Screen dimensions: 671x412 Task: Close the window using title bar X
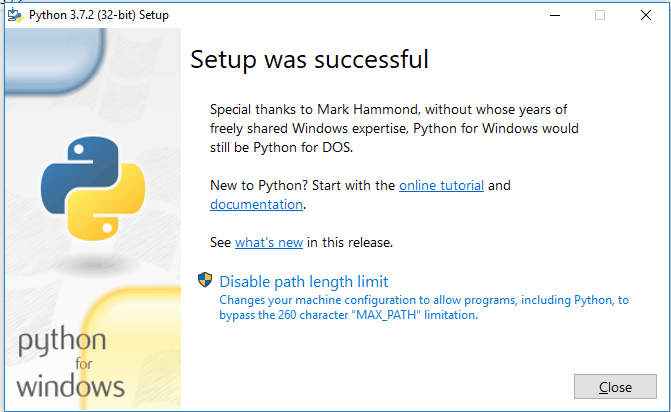click(646, 15)
